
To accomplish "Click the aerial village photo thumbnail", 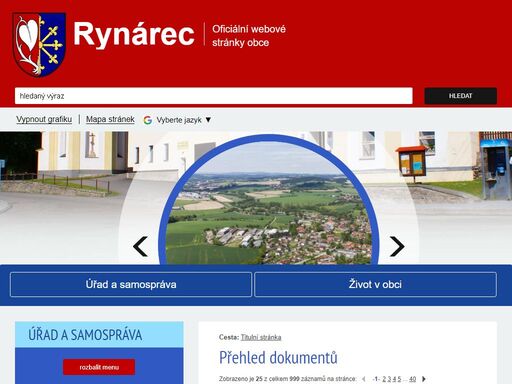I will click(269, 201).
